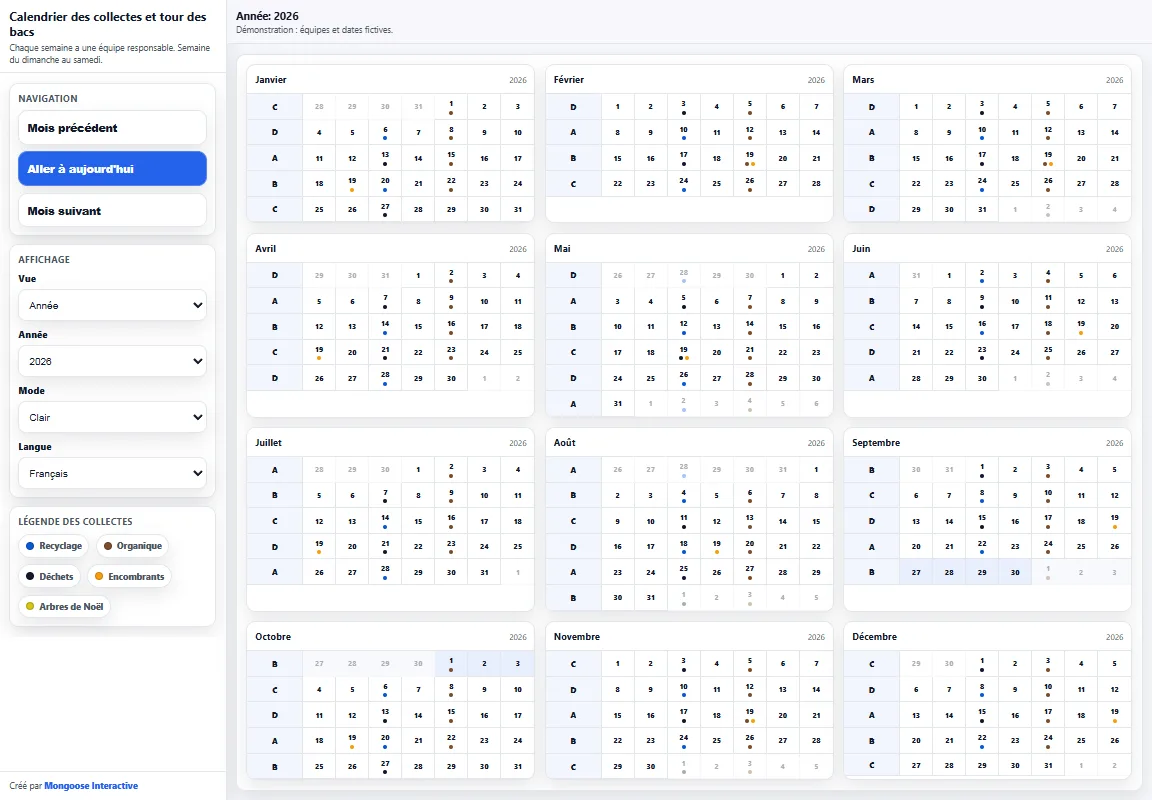Select June 23 in the Juin calendar
The width and height of the screenshot is (1152, 800).
pyautogui.click(x=982, y=353)
